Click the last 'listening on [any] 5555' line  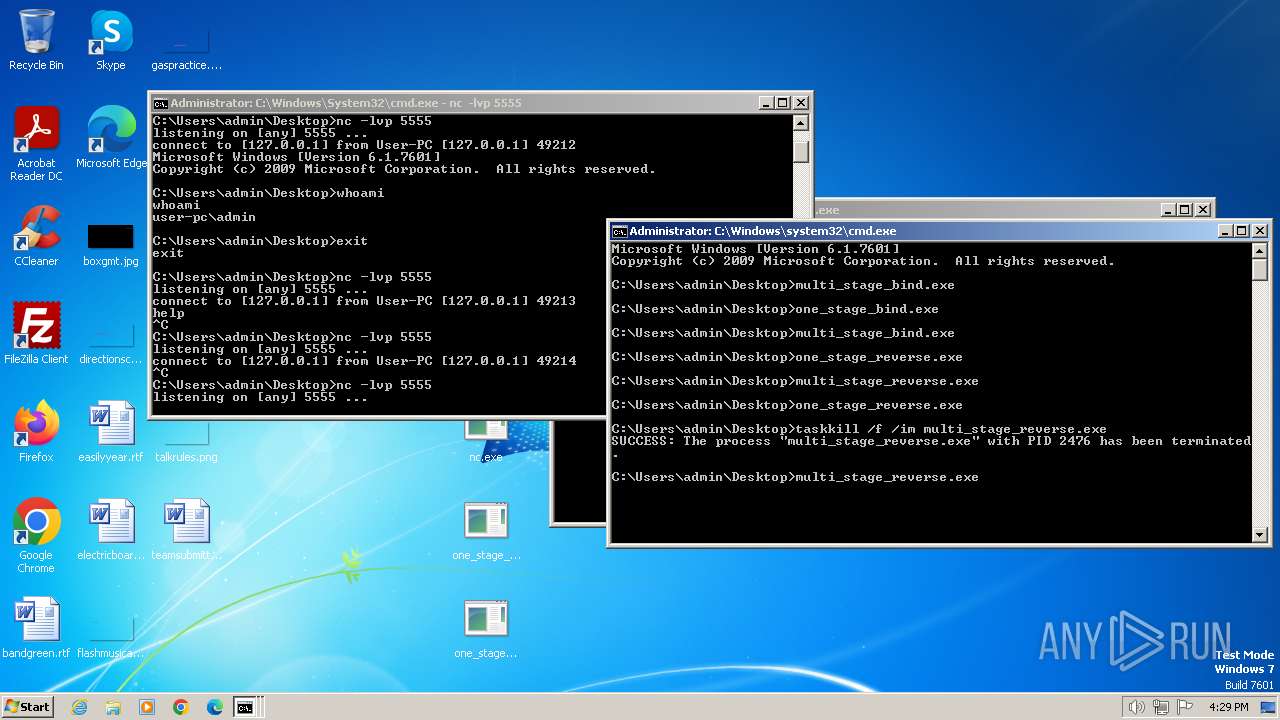click(x=260, y=397)
